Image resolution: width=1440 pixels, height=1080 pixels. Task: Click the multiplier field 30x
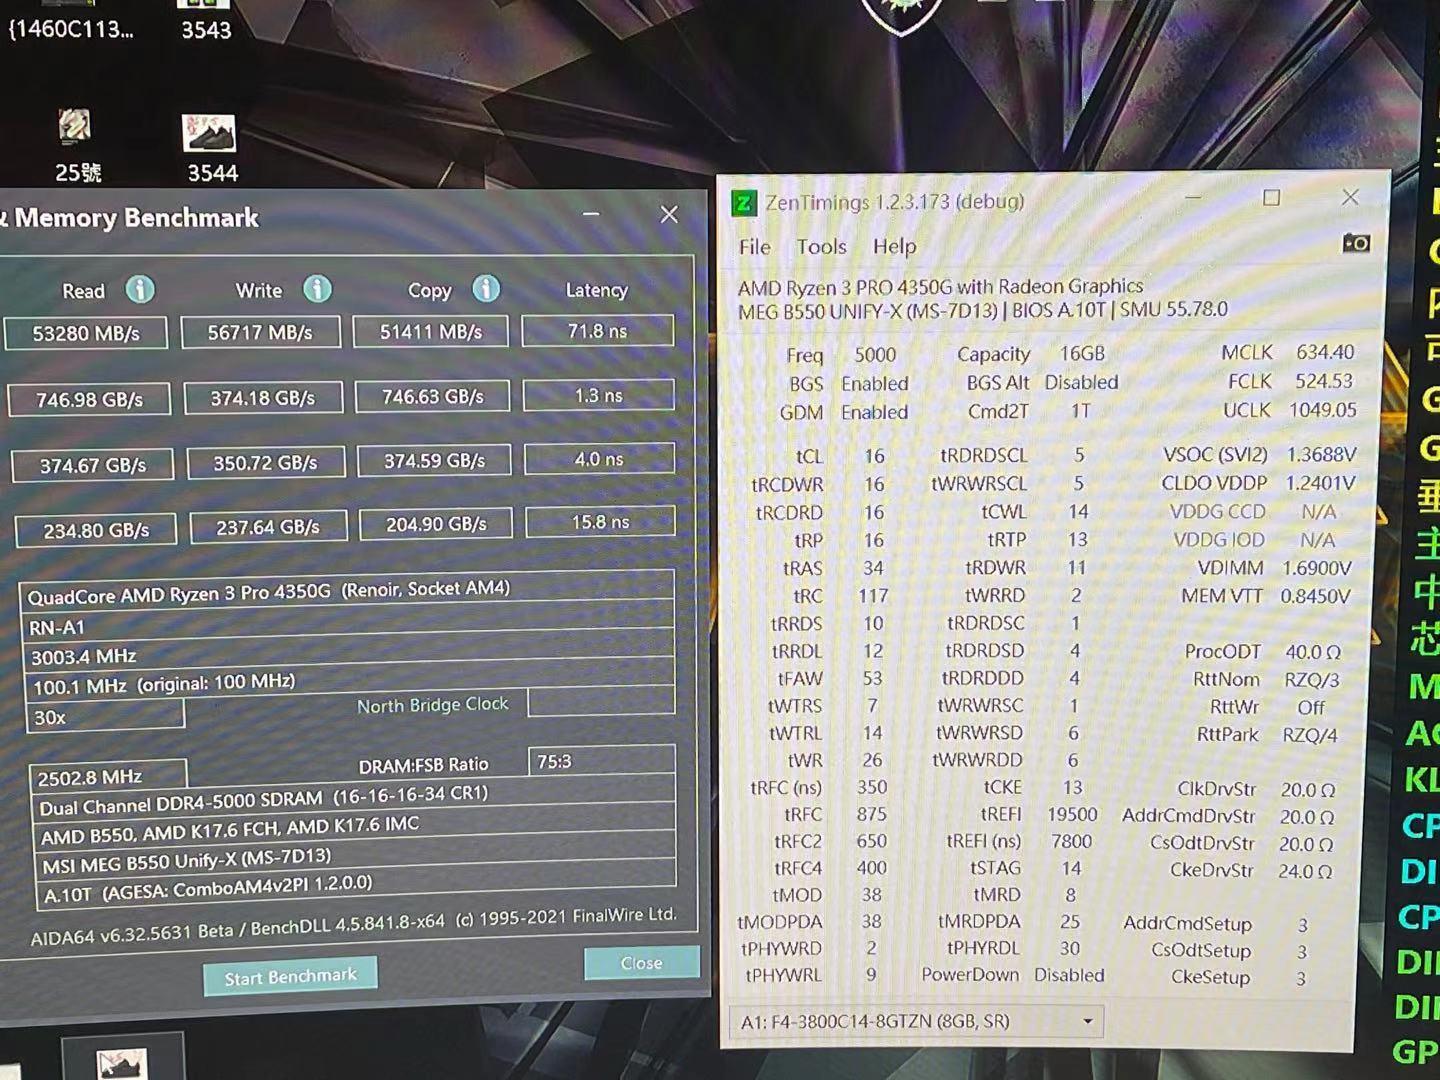point(105,716)
